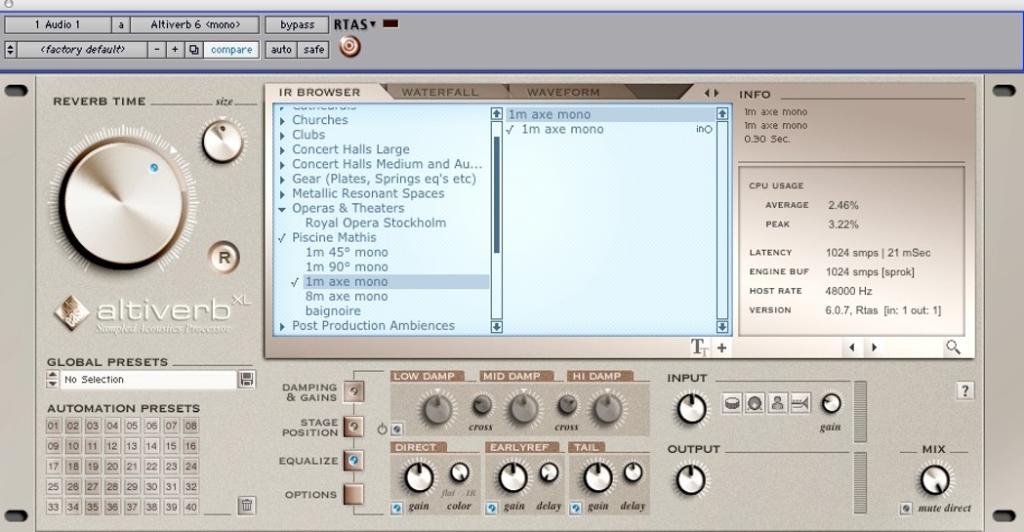The width and height of the screenshot is (1024, 532).
Task: Delete automation preset with trash icon
Action: (246, 505)
